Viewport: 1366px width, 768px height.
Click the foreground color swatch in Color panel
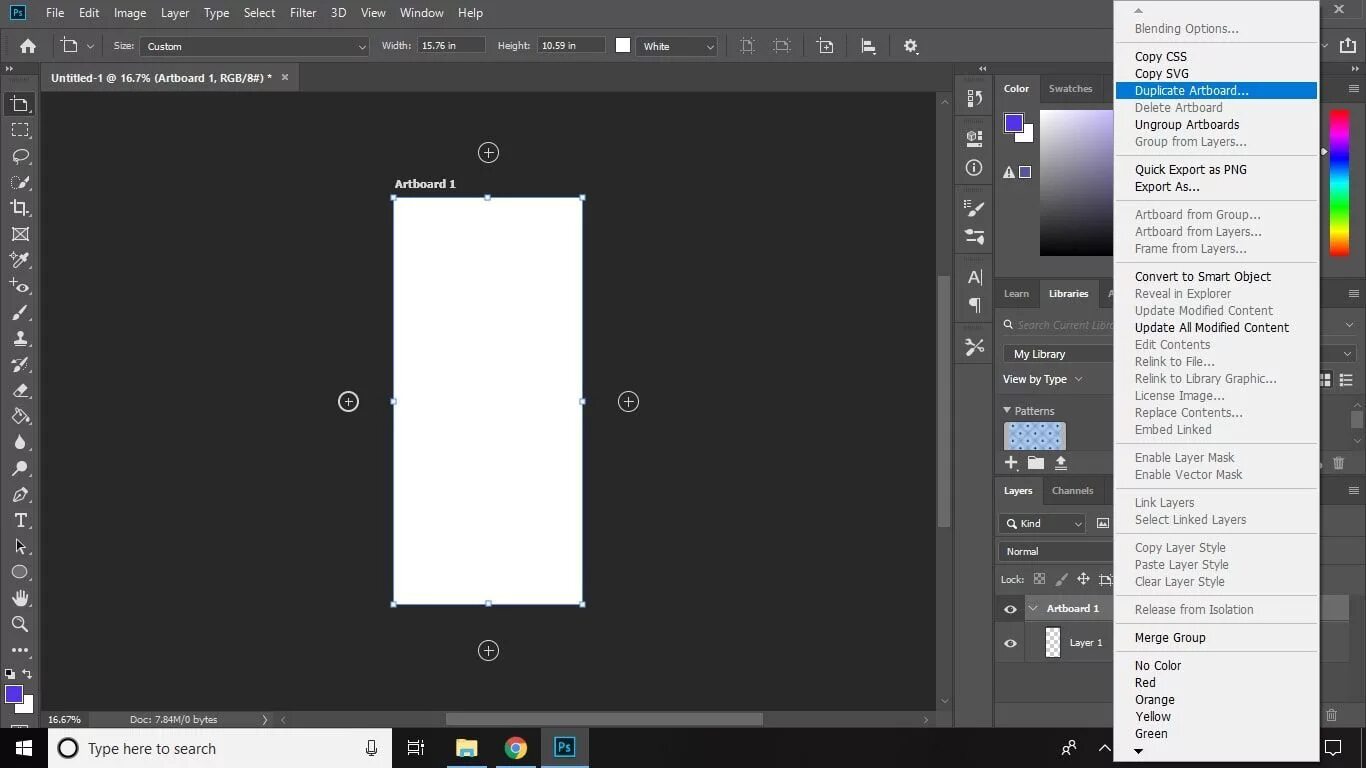click(x=1014, y=123)
